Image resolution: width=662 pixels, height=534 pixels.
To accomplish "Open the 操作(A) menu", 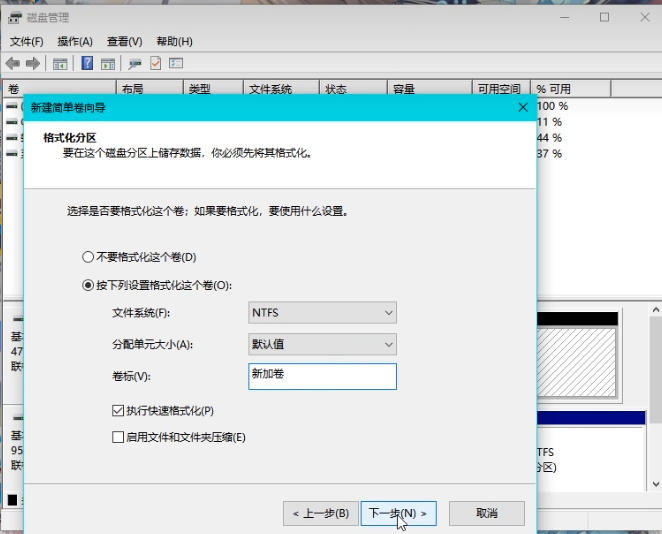I will coord(75,41).
